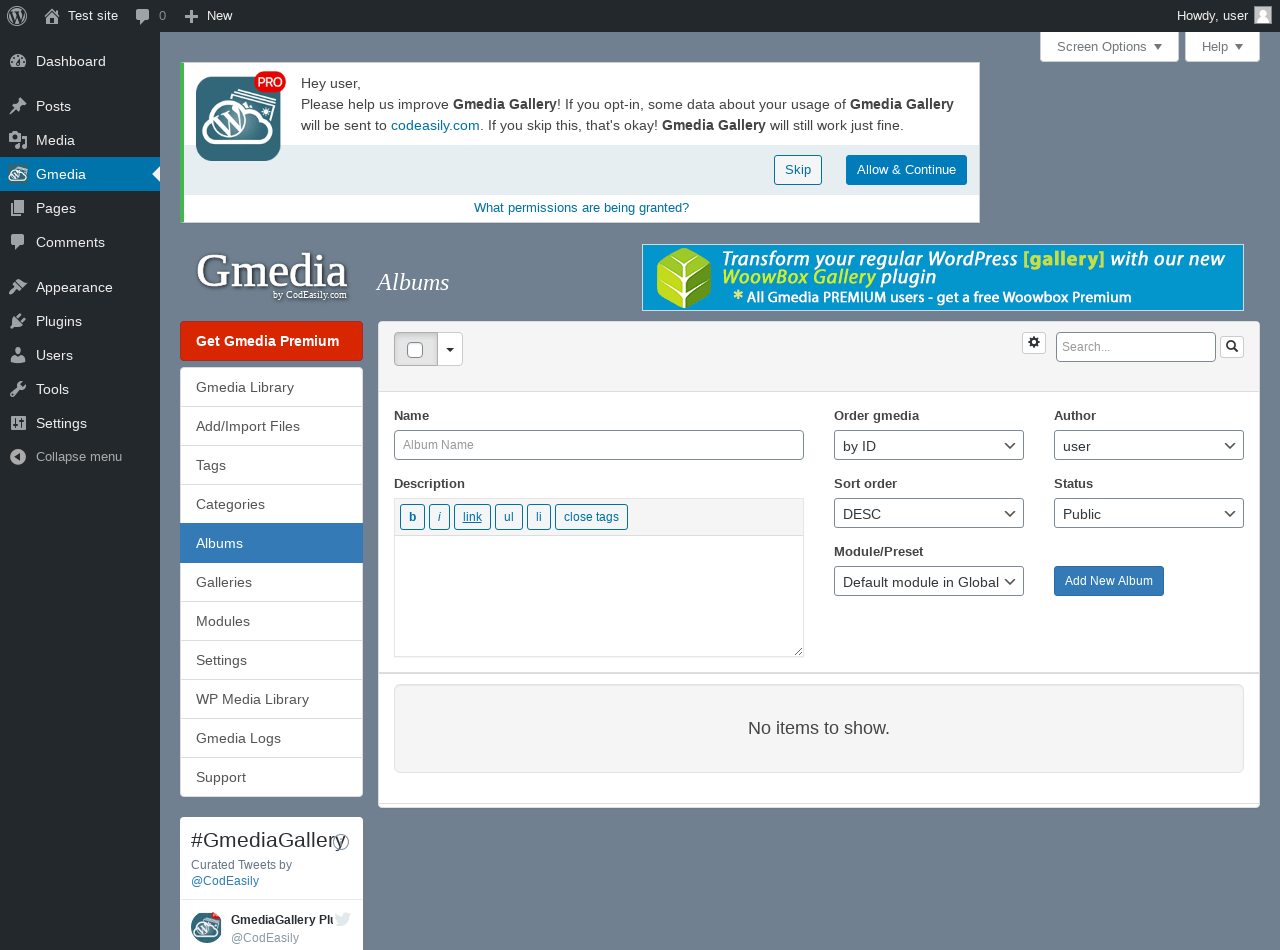Click the italic i editor button
The image size is (1280, 950).
[x=439, y=517]
